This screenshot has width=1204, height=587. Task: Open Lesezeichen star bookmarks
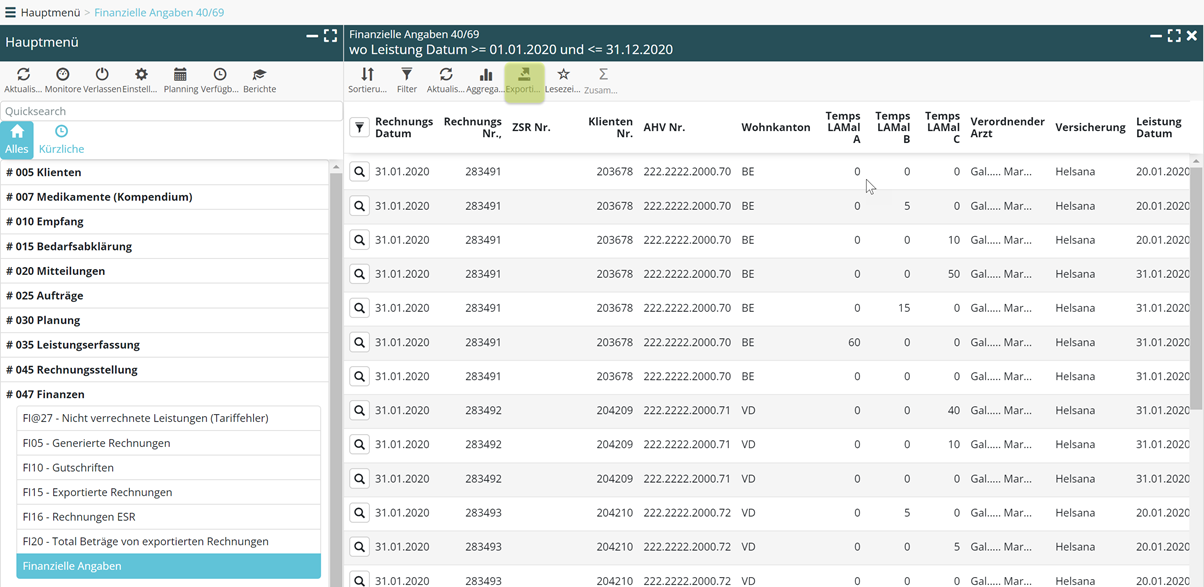pyautogui.click(x=563, y=80)
